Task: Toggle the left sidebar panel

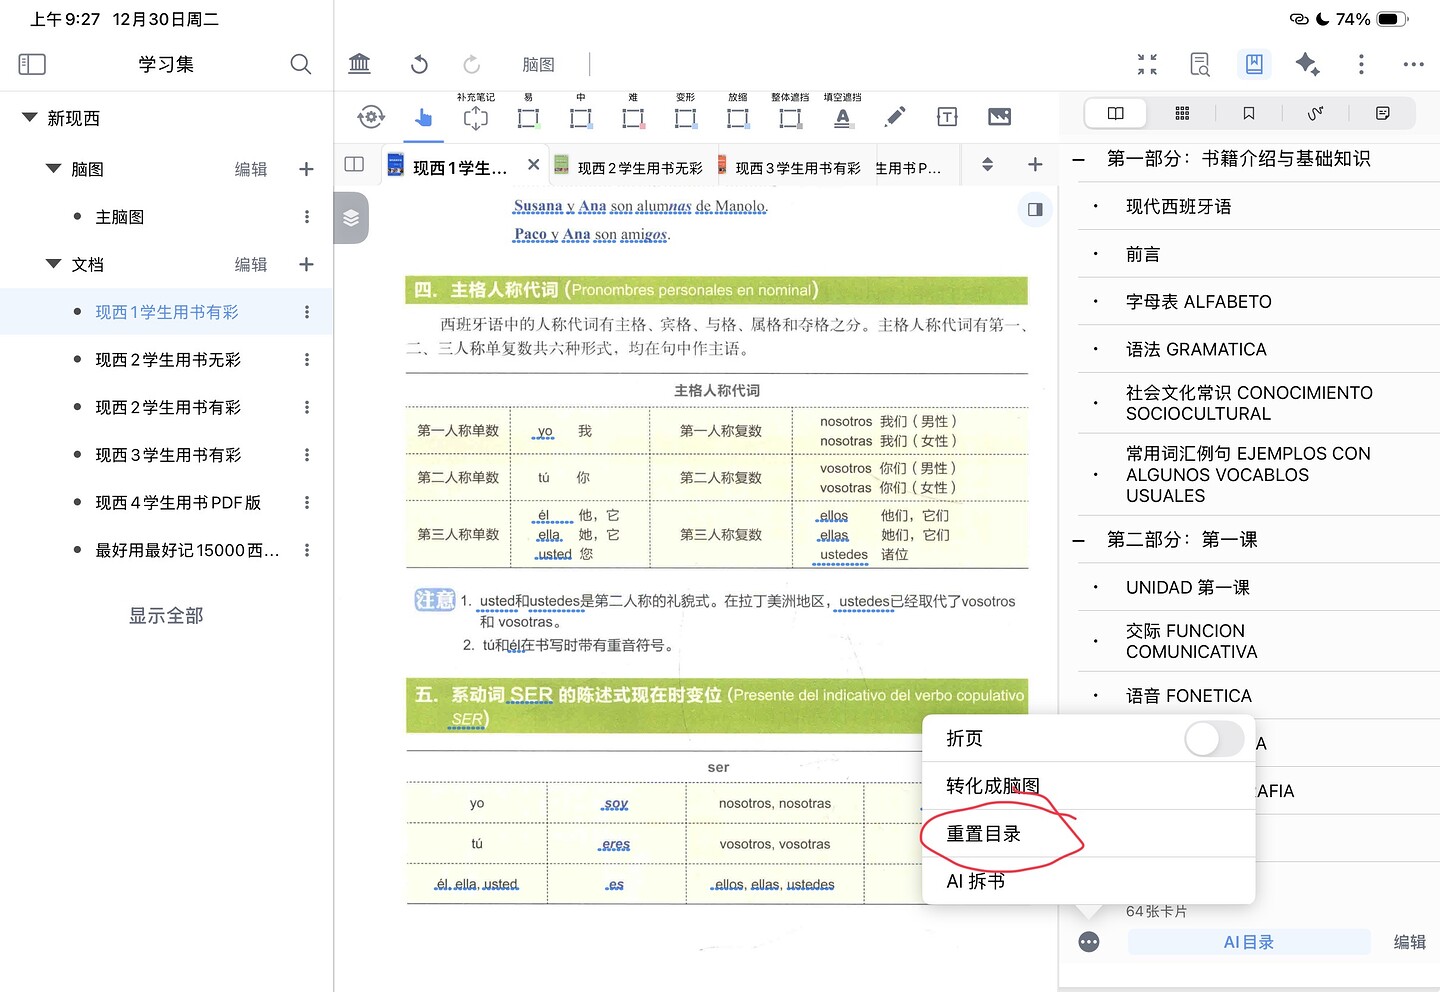Action: point(32,65)
